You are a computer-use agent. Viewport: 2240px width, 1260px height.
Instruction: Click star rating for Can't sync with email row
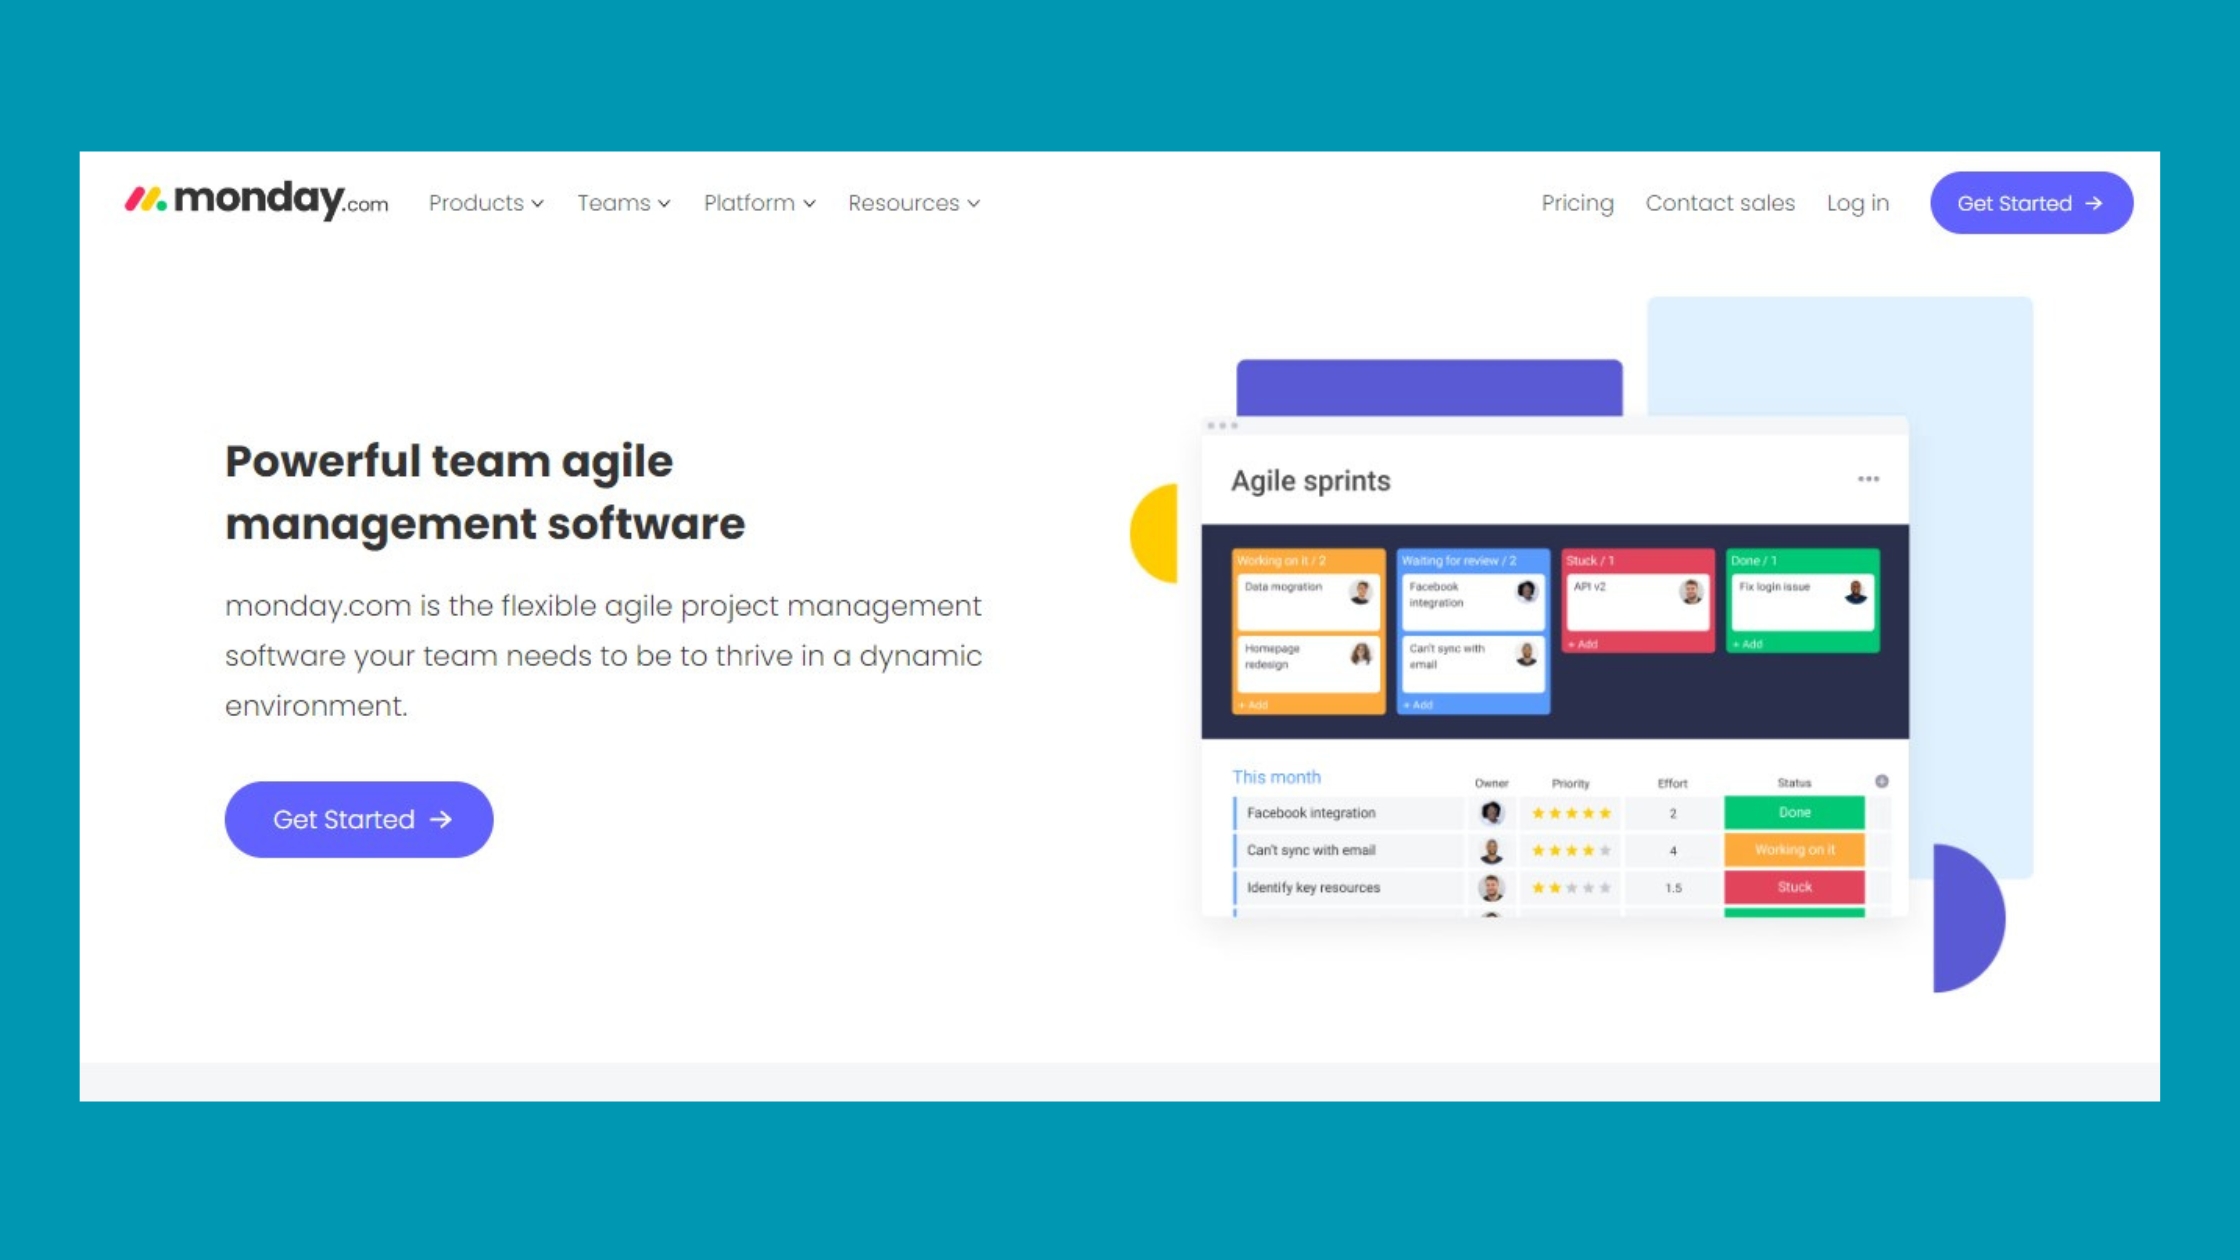pos(1571,850)
